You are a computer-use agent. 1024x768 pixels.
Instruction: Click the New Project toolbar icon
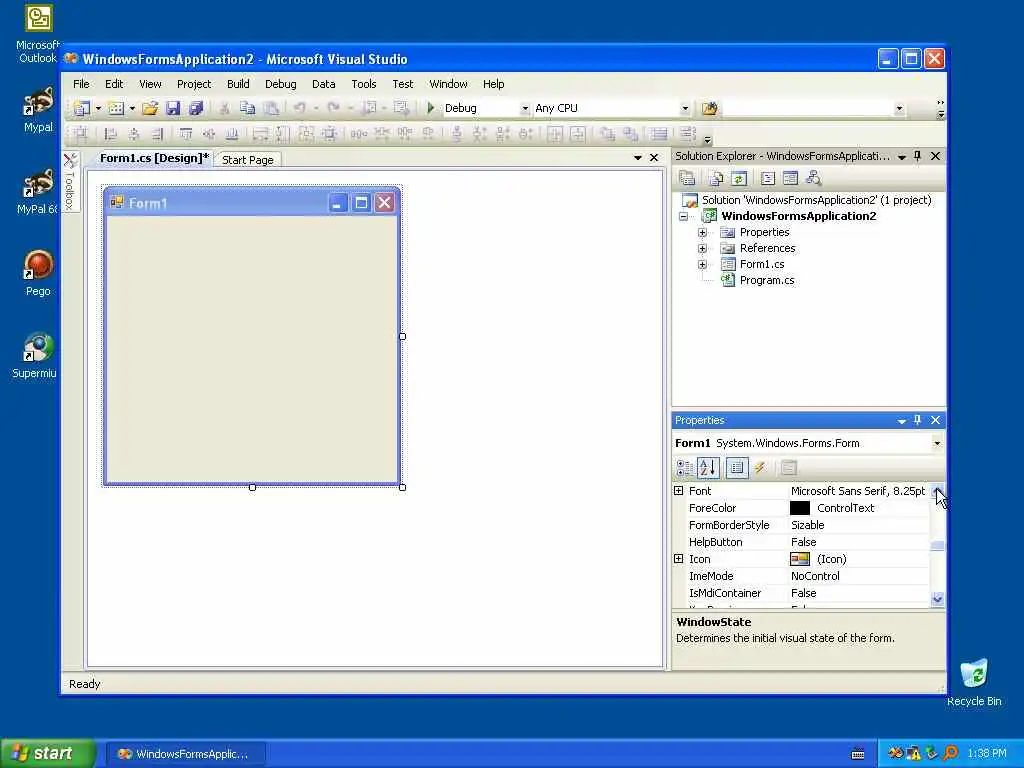tap(82, 108)
